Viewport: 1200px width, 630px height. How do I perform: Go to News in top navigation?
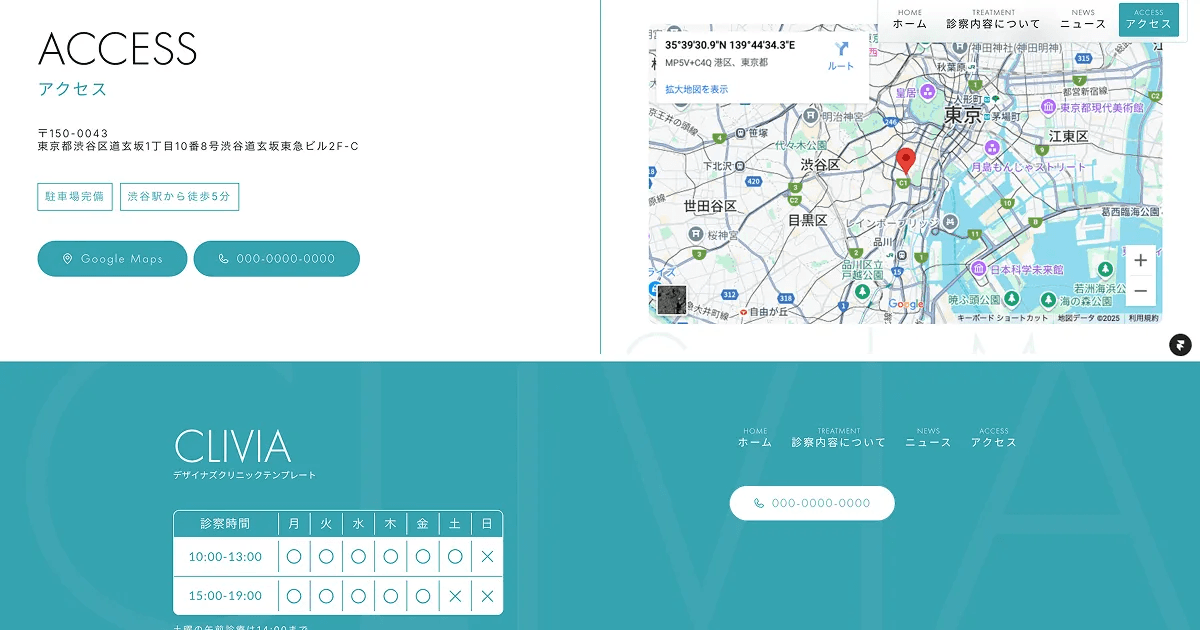point(1083,19)
